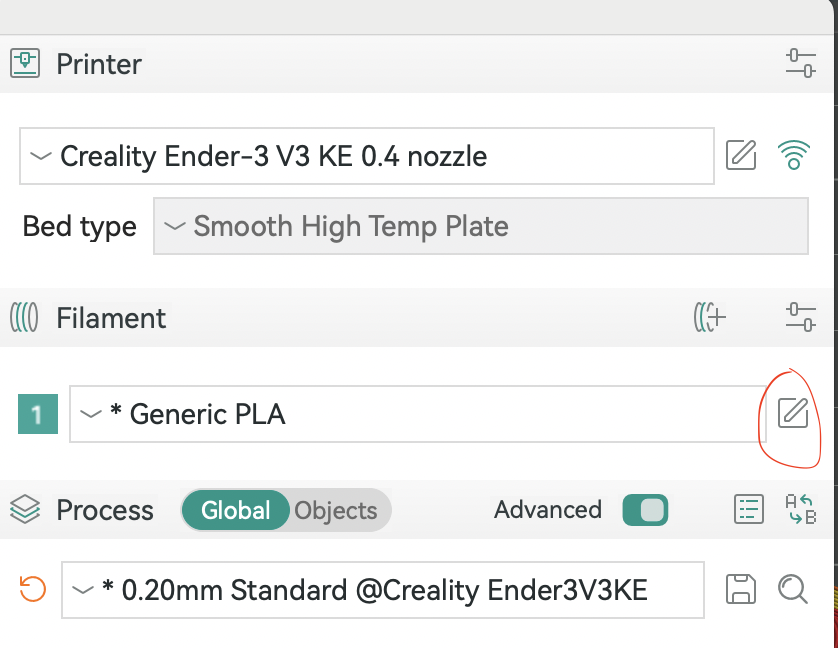Save the current process preset

pyautogui.click(x=741, y=590)
